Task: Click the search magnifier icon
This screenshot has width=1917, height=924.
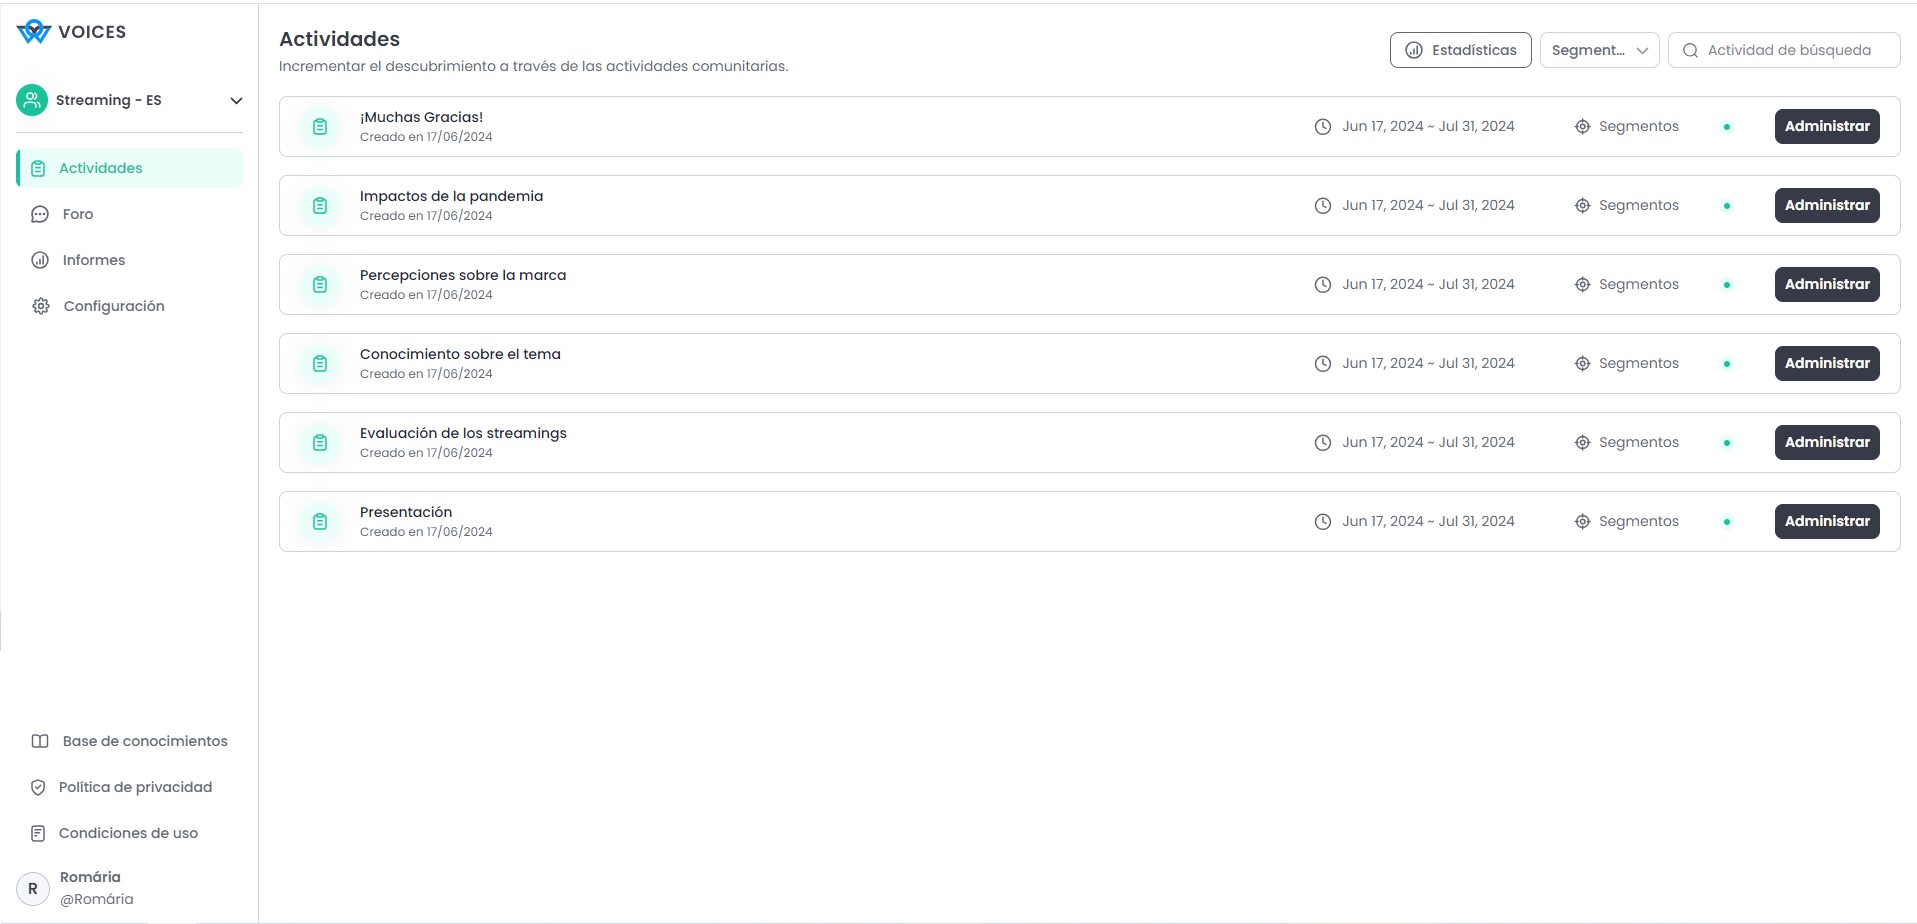Action: click(x=1690, y=50)
